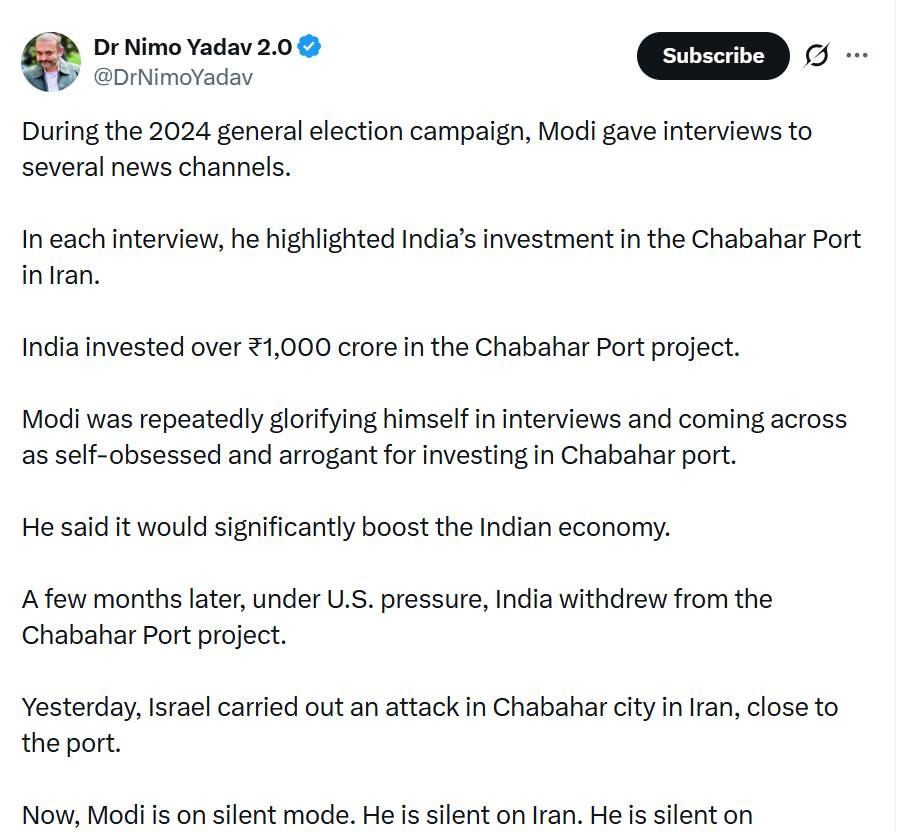This screenshot has height=832, width=898.
Task: Click the Grok explain post icon
Action: click(816, 56)
